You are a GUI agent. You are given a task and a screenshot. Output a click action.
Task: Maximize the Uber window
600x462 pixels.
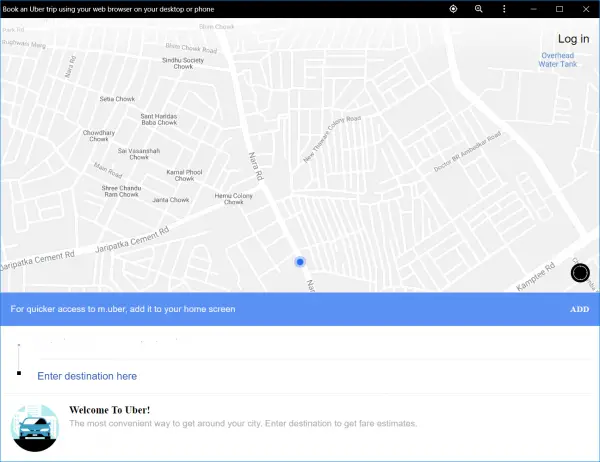coord(559,9)
